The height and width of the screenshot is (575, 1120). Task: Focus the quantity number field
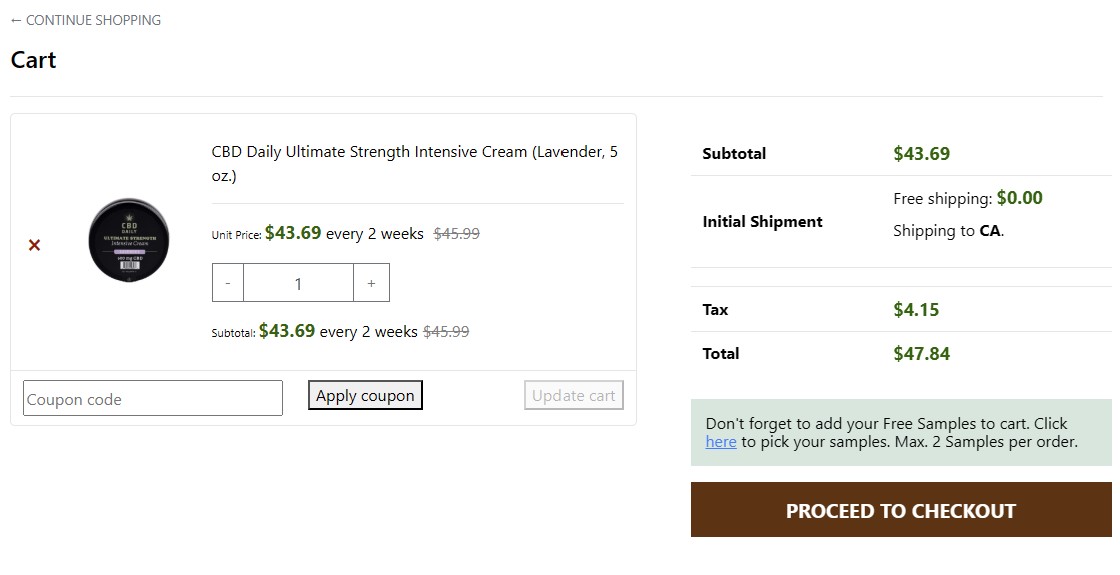tap(299, 283)
